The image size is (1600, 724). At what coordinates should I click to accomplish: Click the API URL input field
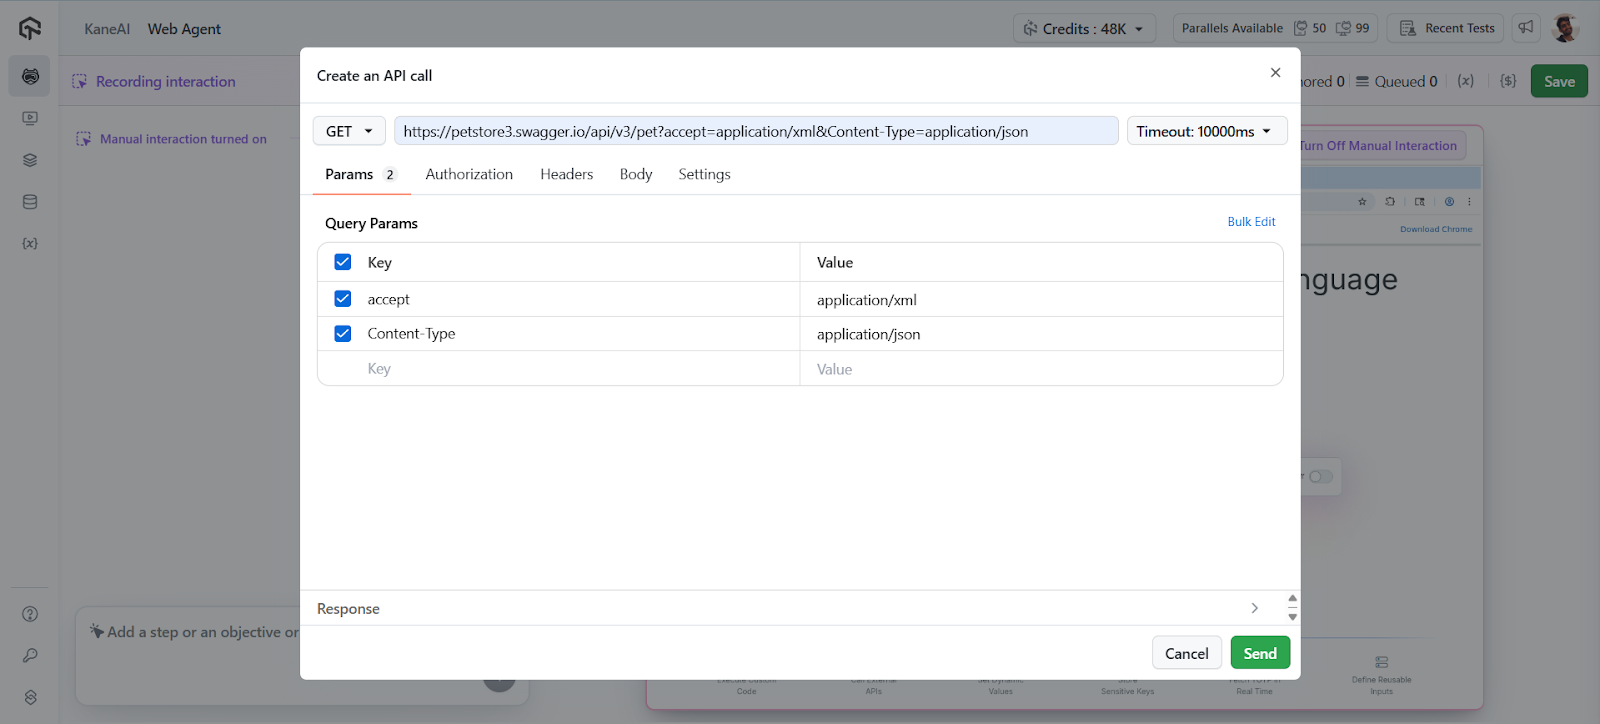tap(755, 131)
